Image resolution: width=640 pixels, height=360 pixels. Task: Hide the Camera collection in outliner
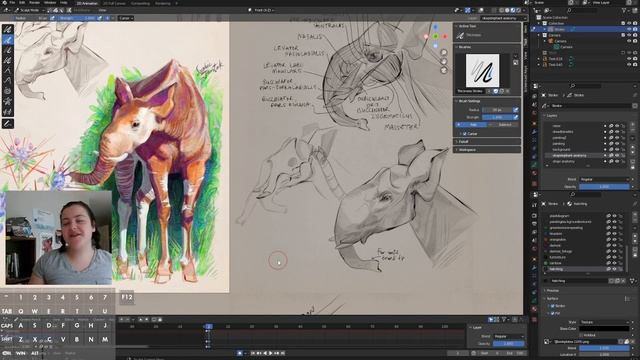629,36
